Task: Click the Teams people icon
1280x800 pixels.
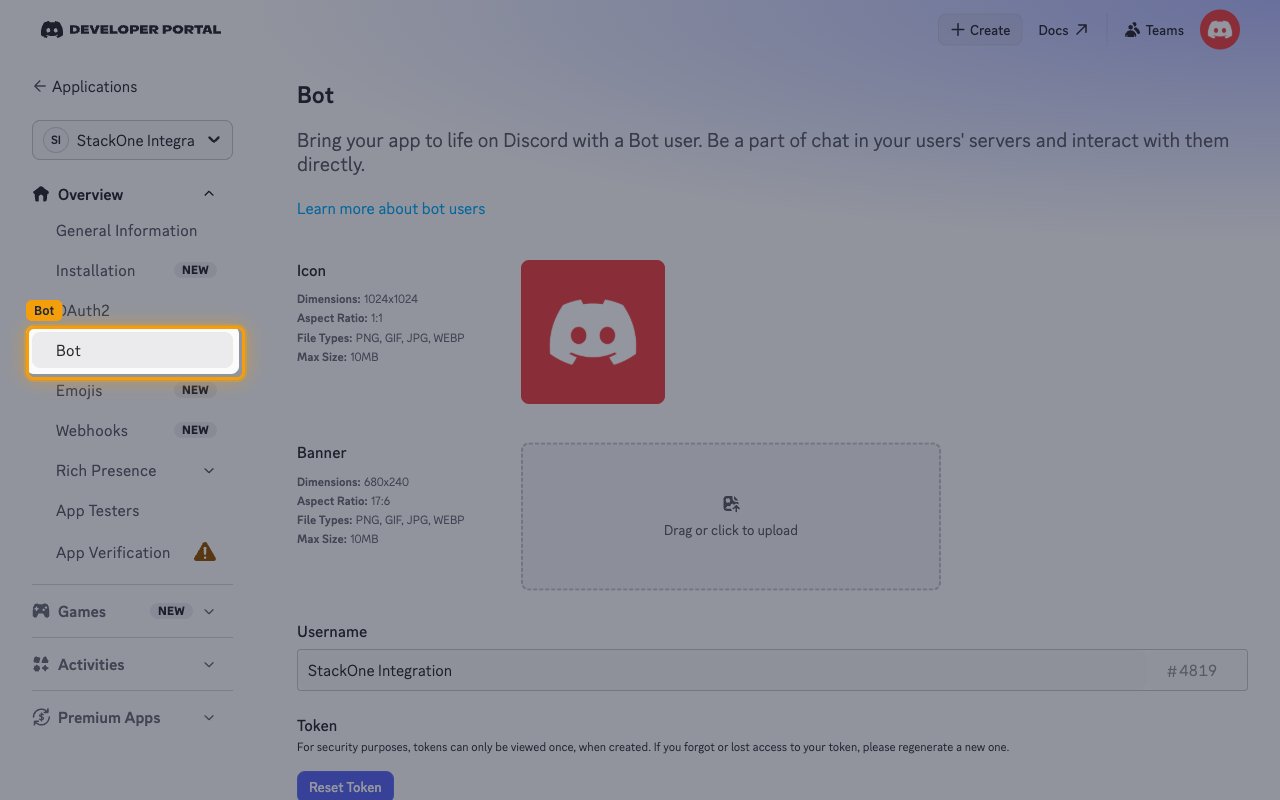Action: coord(1132,30)
